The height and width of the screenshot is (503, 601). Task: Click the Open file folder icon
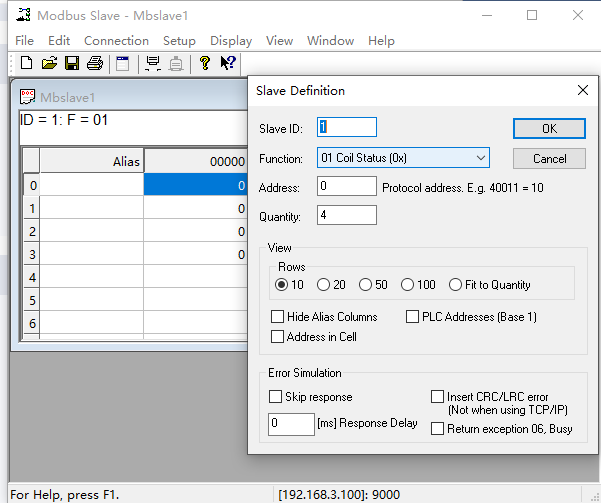(49, 64)
